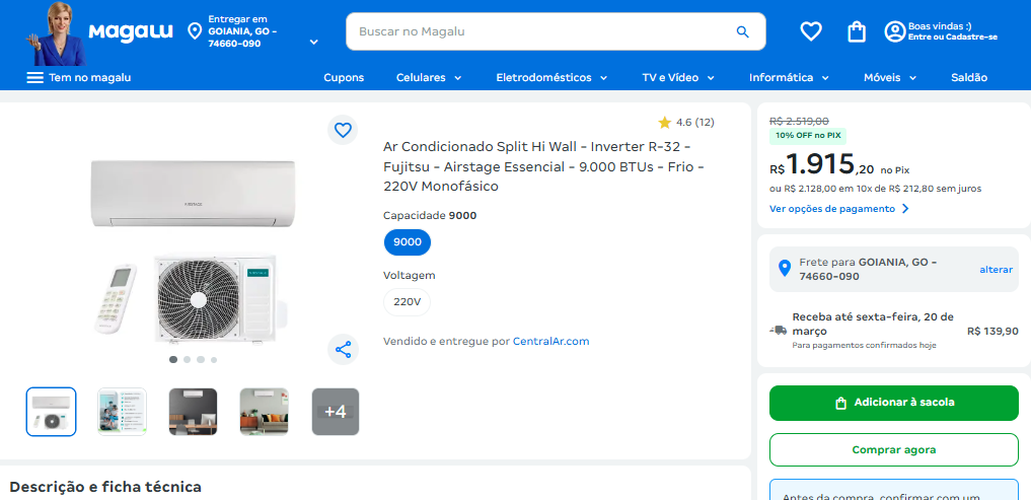This screenshot has width=1031, height=500.
Task: Click the crossed-out R$ 2.519,00 price
Action: (x=799, y=121)
